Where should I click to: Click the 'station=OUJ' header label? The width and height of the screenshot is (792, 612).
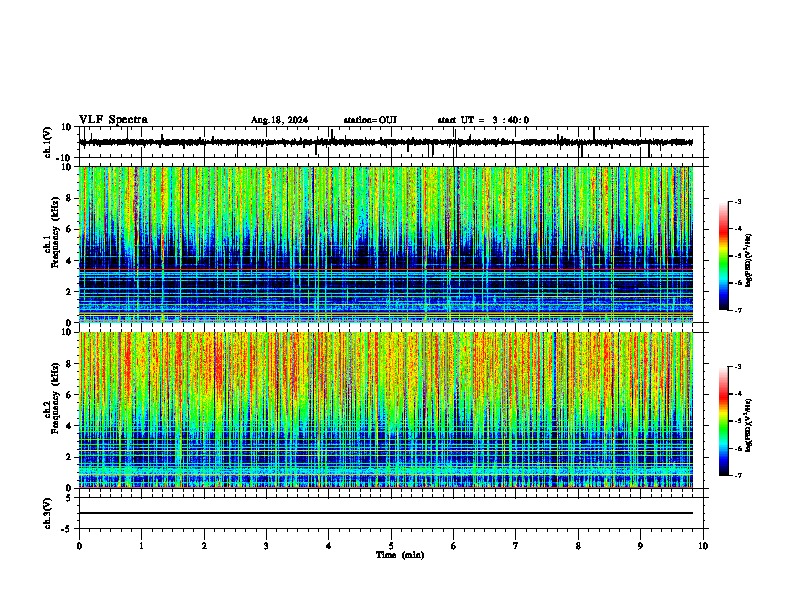(370, 120)
